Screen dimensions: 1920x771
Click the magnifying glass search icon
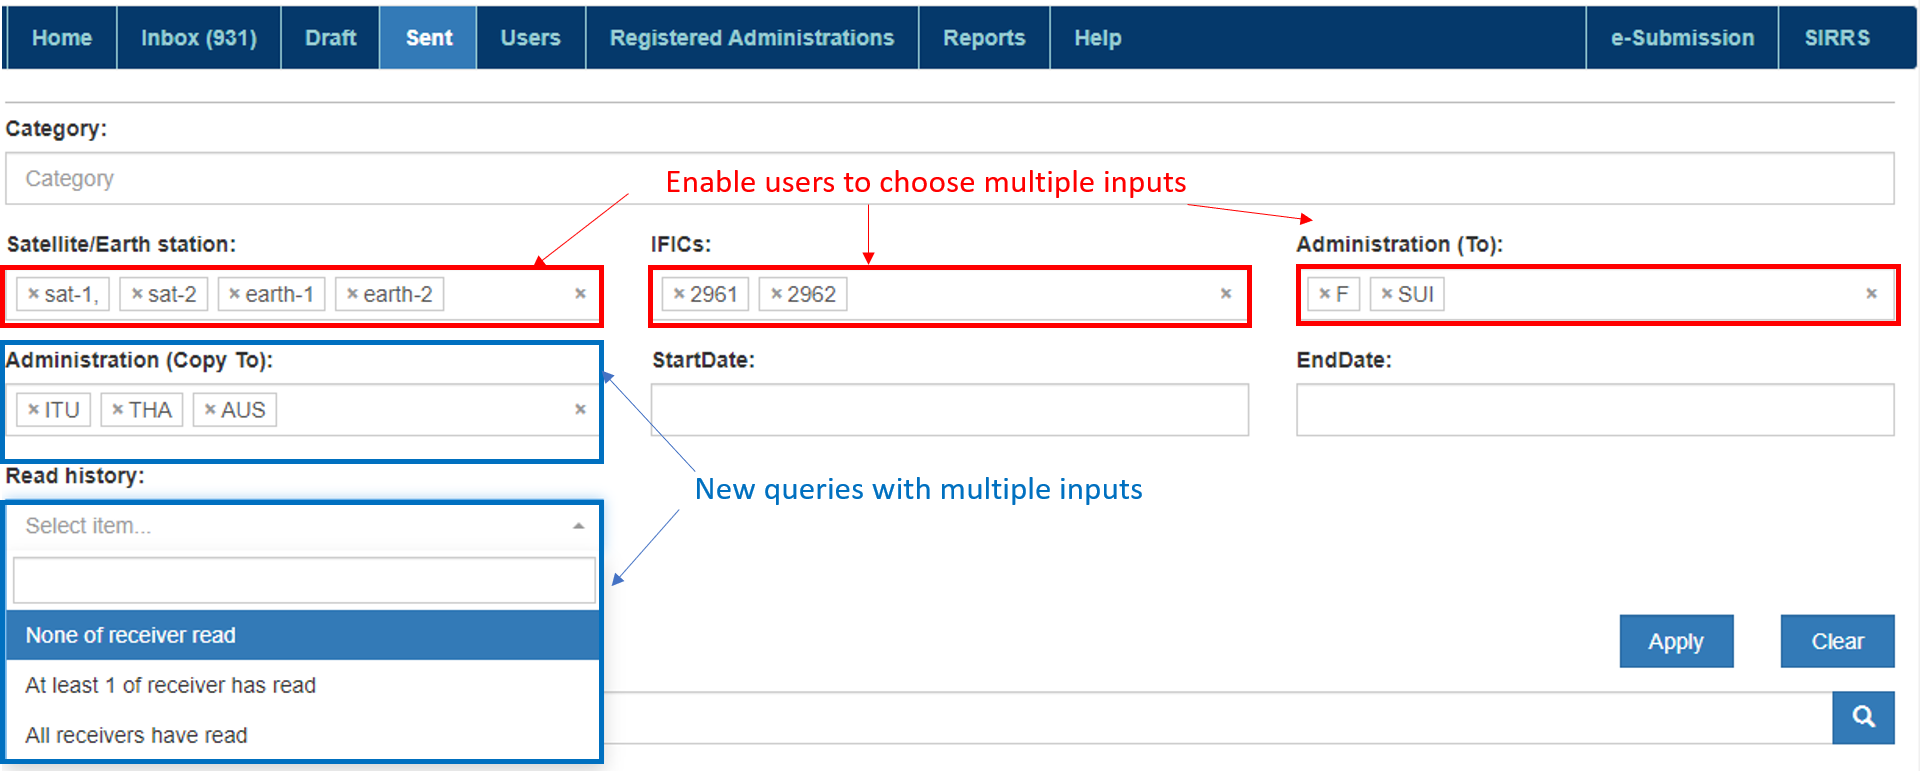(1862, 717)
